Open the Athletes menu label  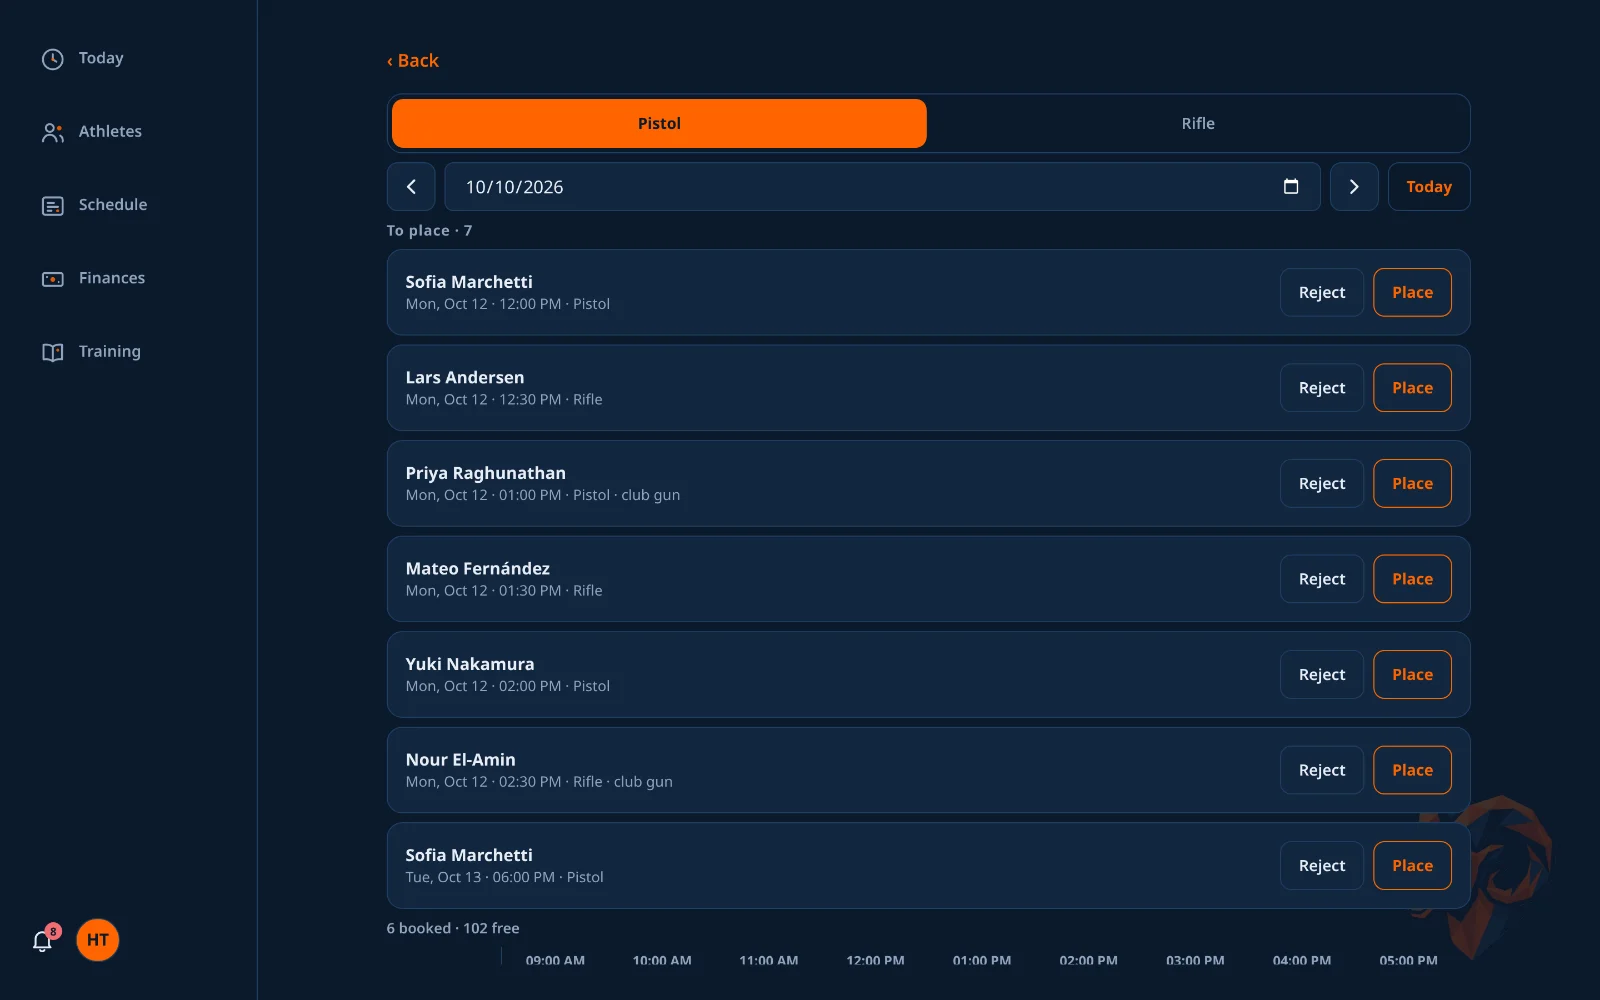click(x=110, y=132)
